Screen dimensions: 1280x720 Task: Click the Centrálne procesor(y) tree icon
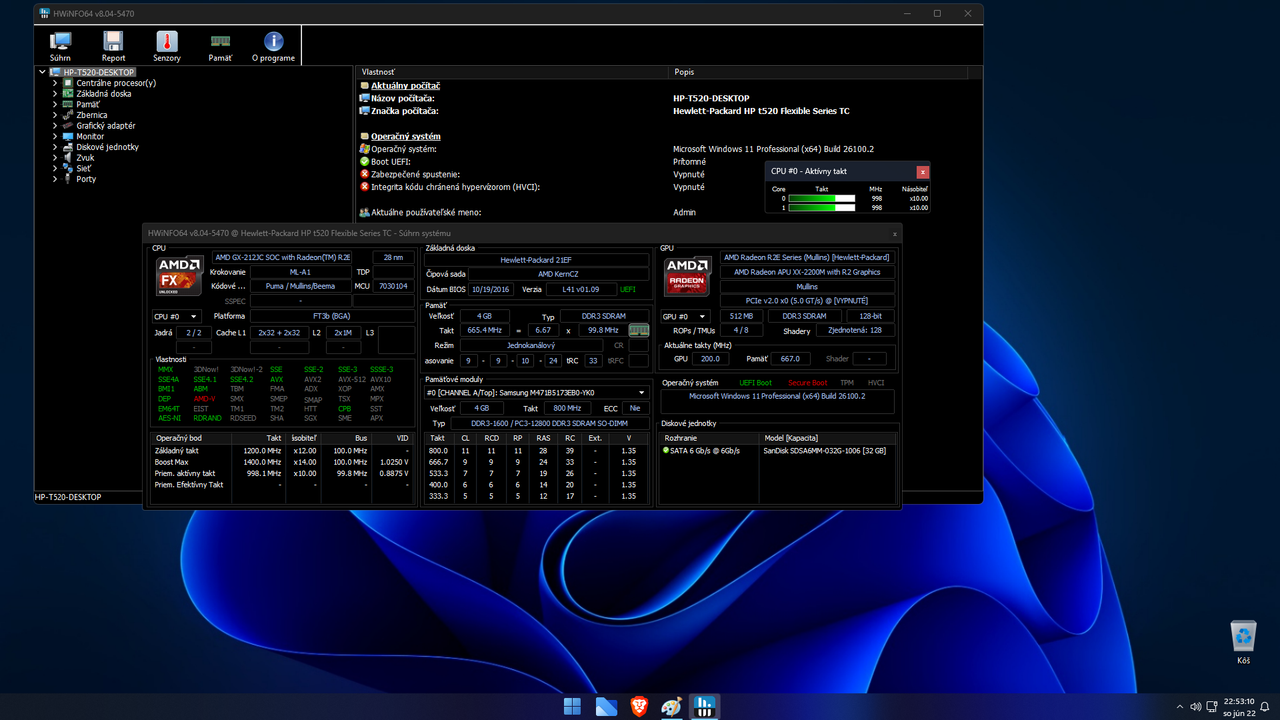68,83
